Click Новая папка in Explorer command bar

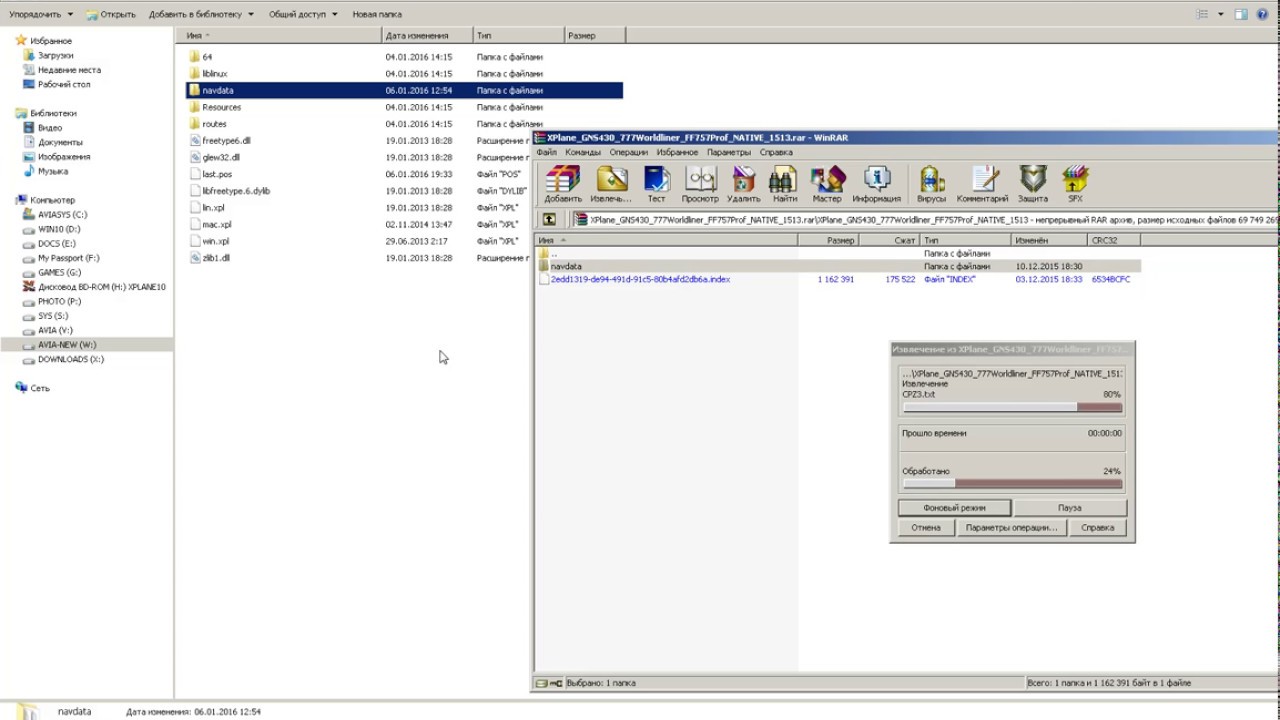pyautogui.click(x=377, y=14)
